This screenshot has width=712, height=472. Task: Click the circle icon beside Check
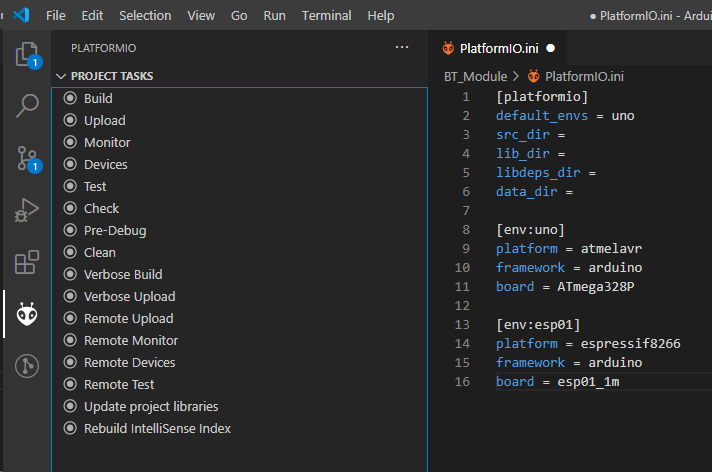[70, 208]
